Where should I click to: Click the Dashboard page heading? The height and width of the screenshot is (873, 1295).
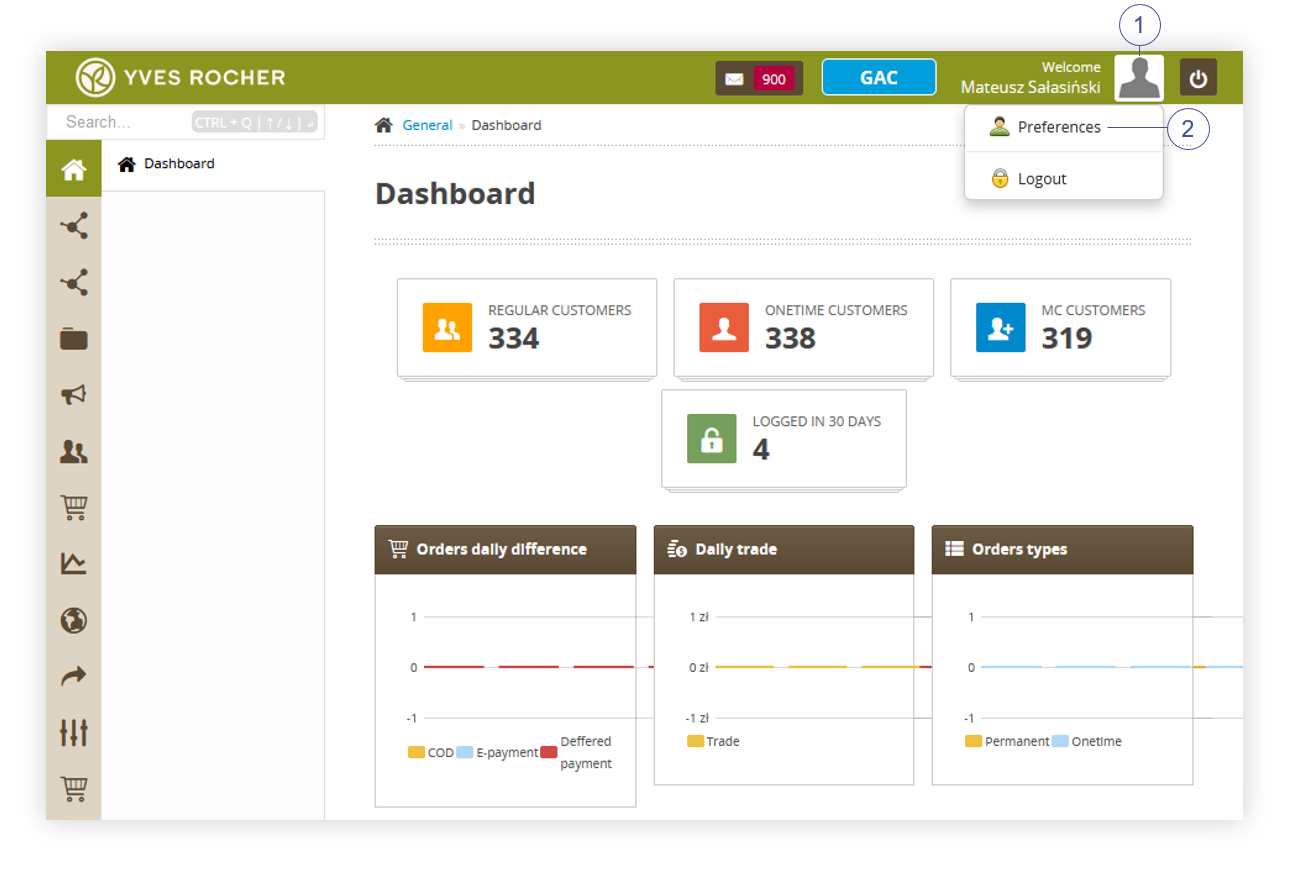click(455, 193)
